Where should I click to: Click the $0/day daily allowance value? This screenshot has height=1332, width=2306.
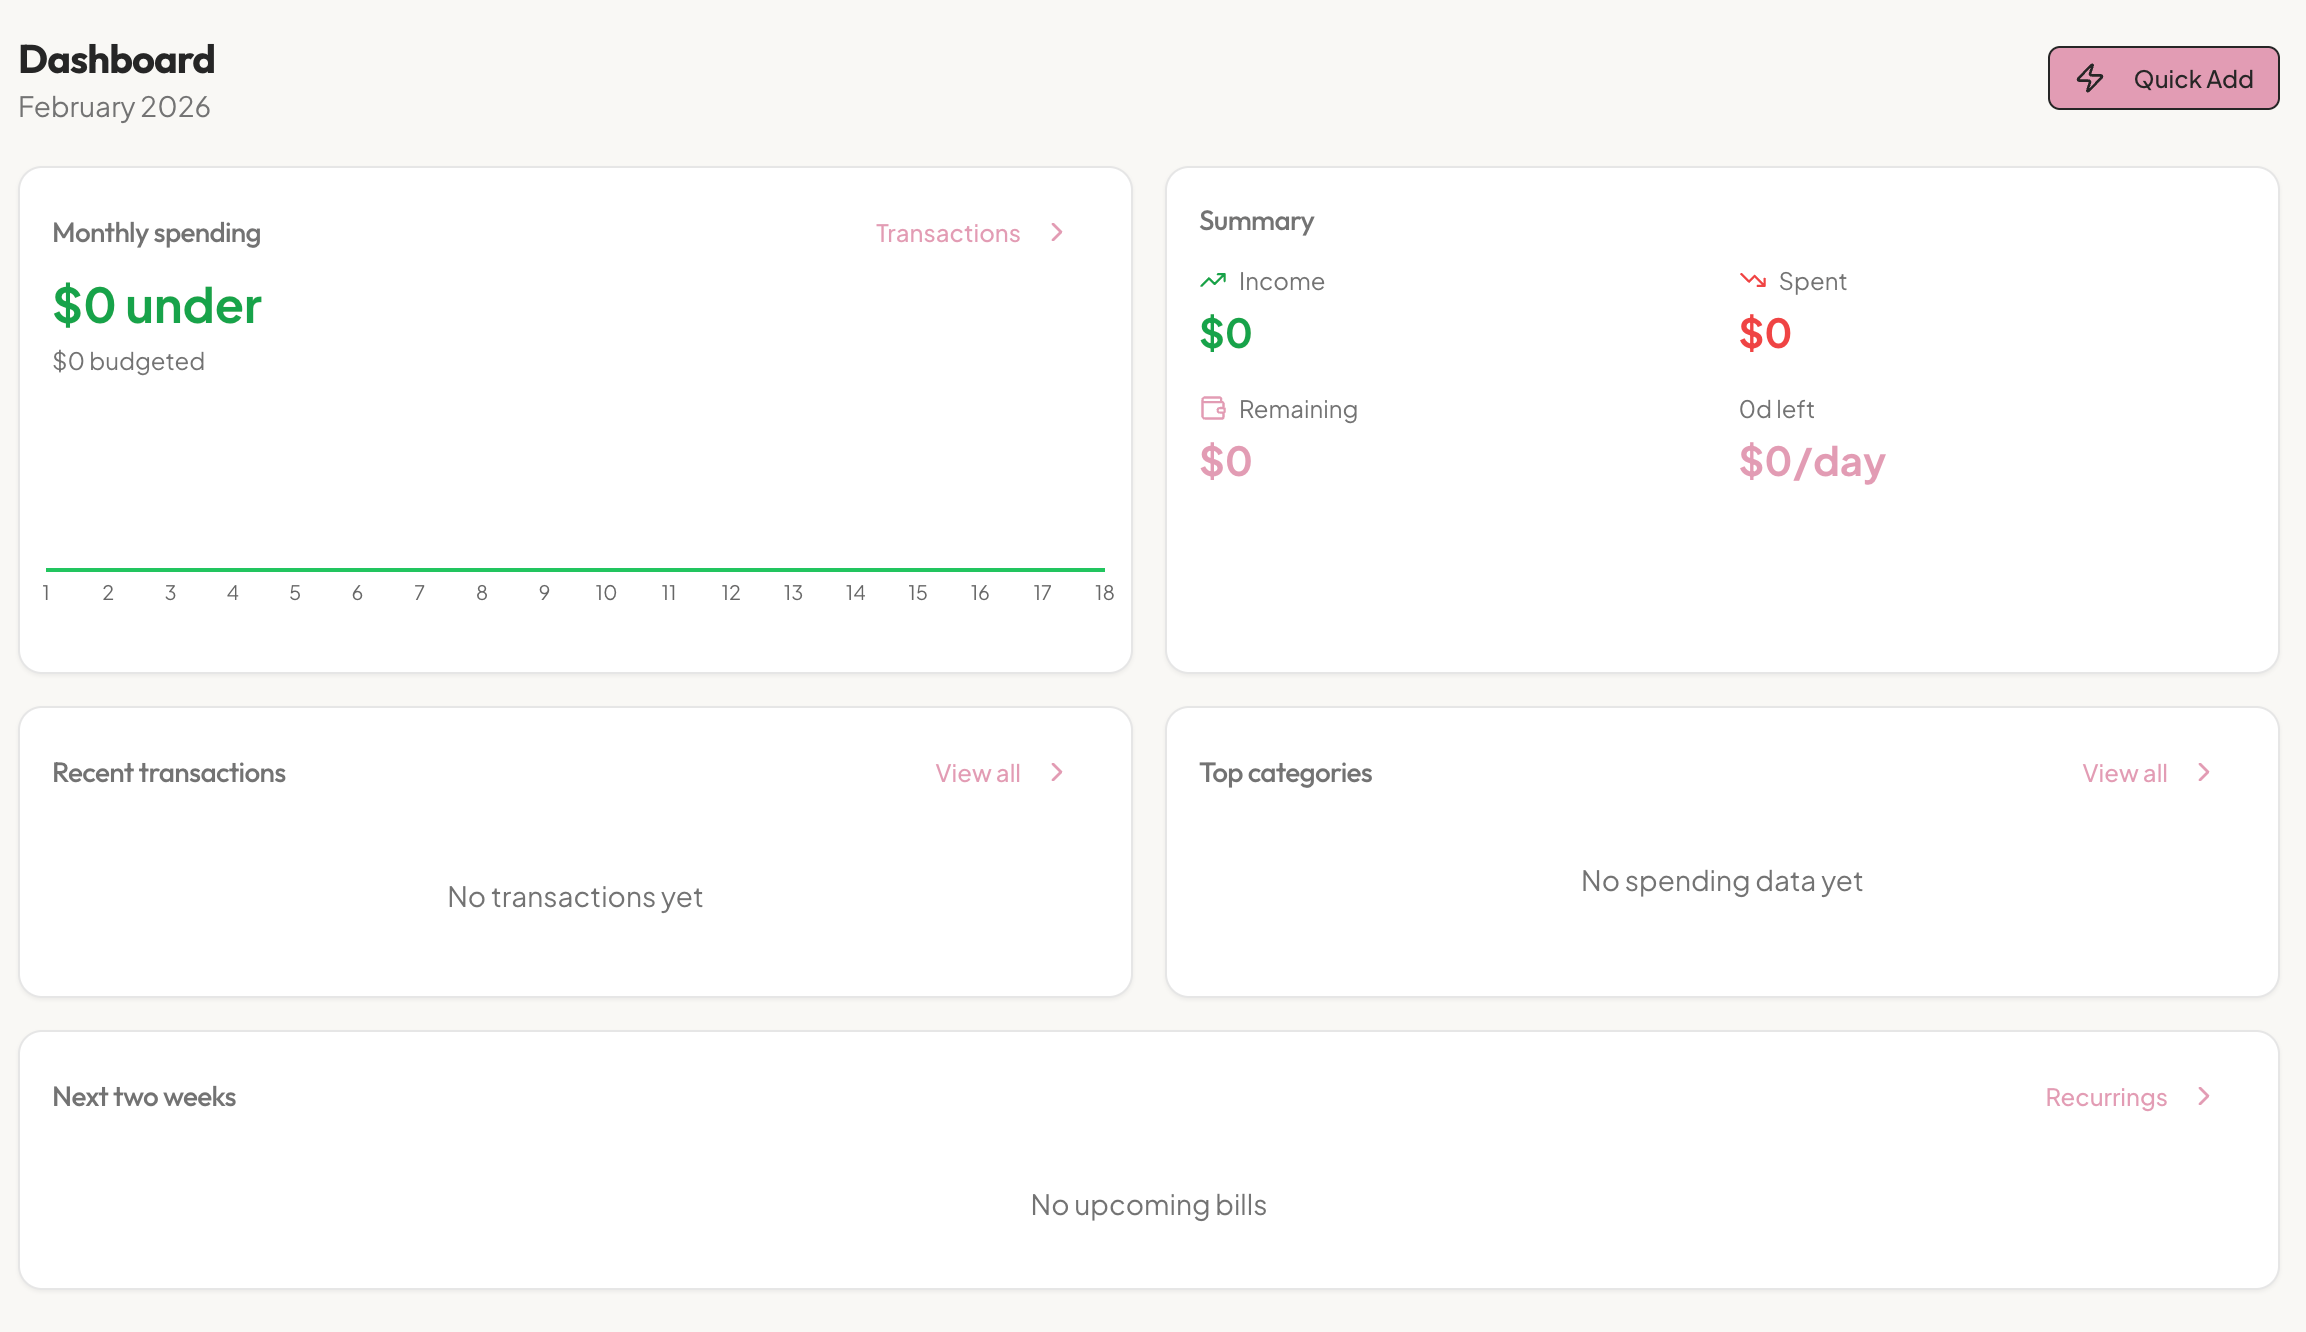(x=1811, y=461)
